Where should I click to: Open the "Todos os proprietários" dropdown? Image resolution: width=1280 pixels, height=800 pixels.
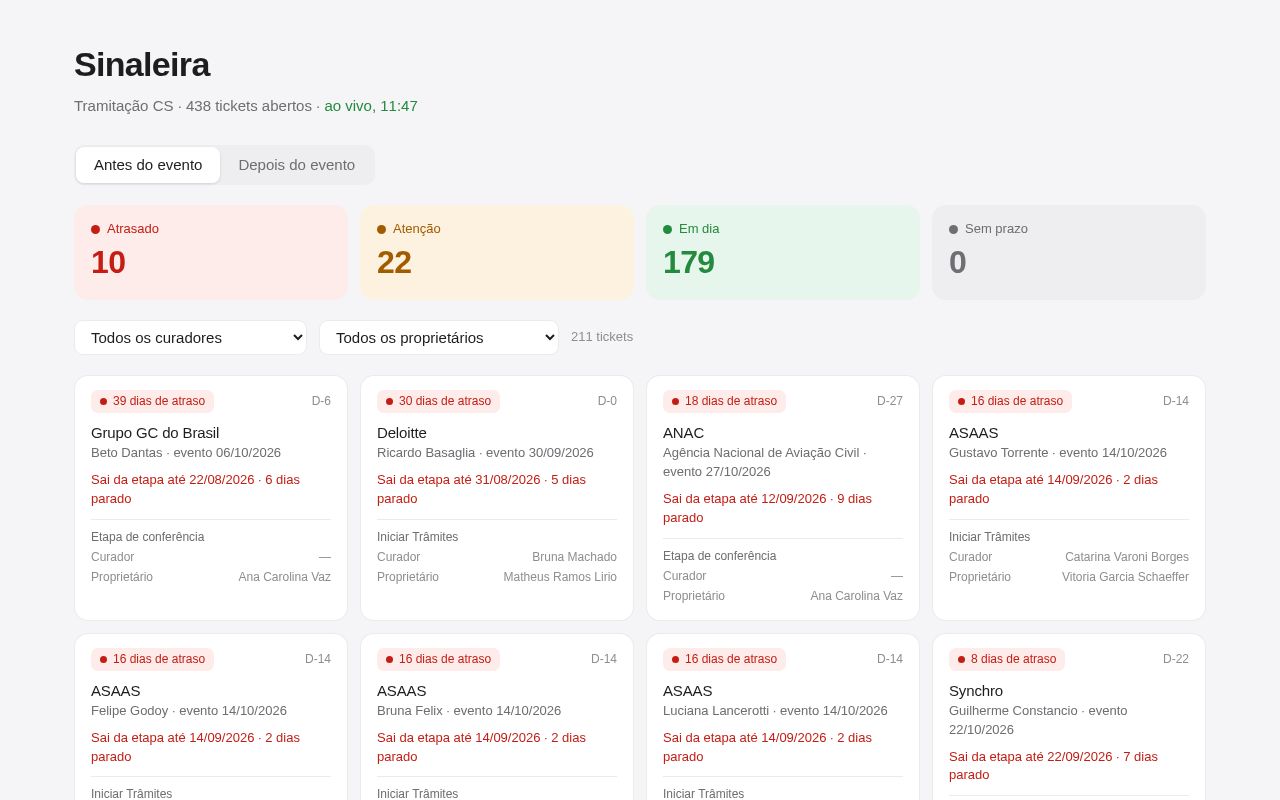pyautogui.click(x=439, y=338)
